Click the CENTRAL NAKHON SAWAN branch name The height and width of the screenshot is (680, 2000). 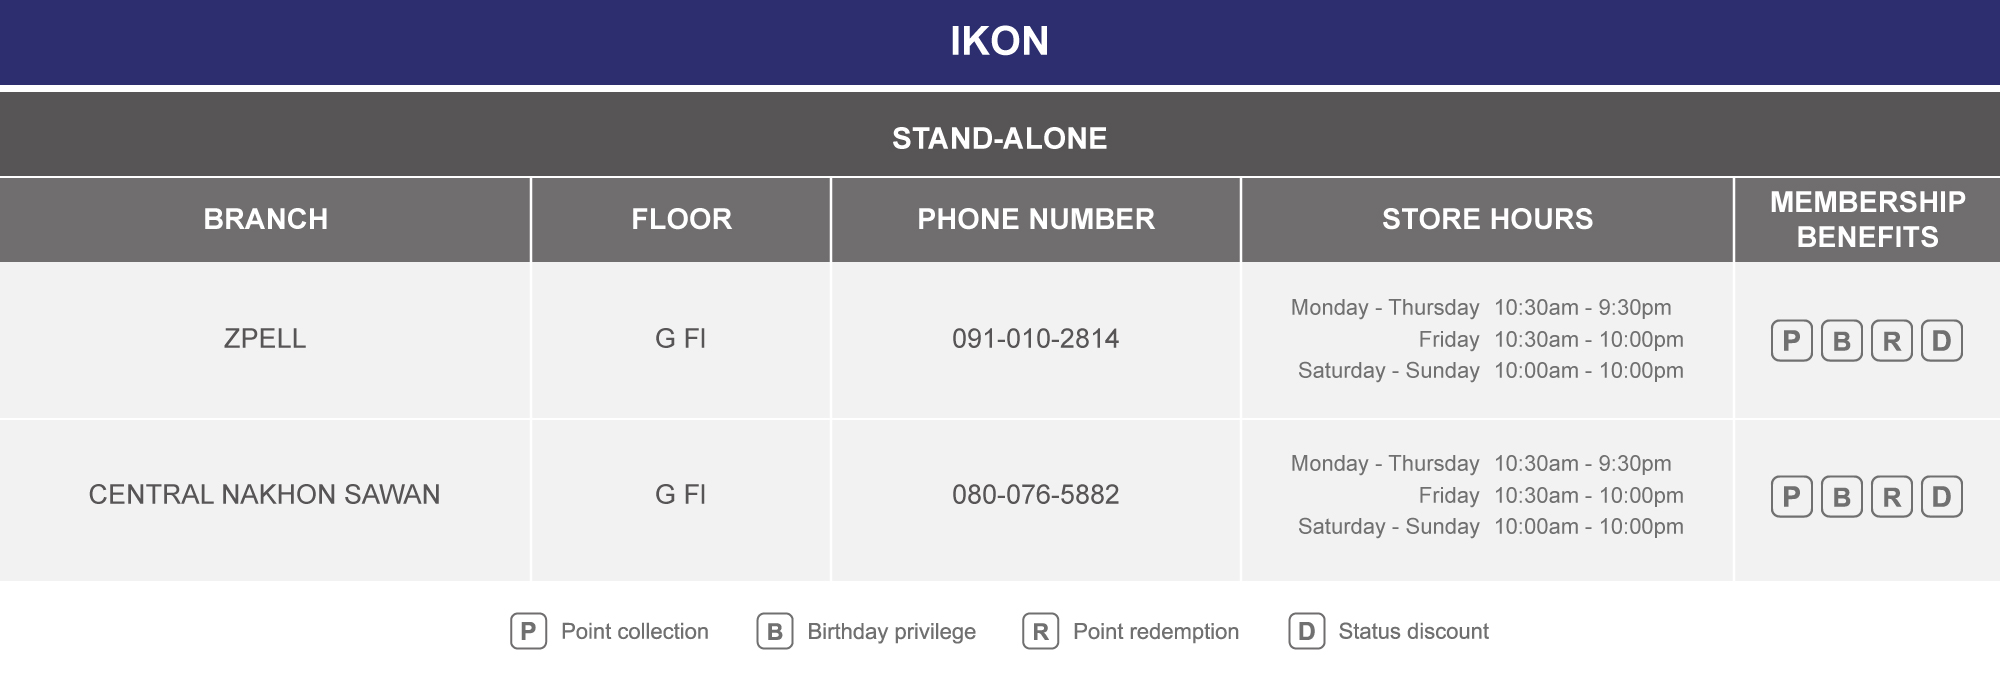coord(264,495)
